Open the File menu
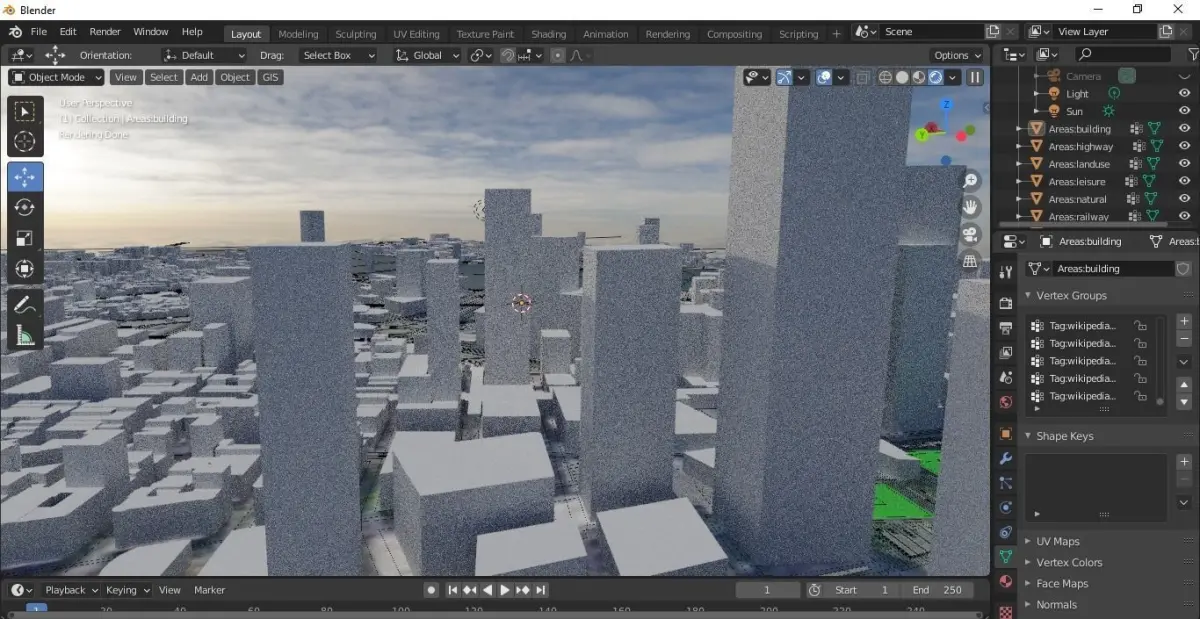This screenshot has width=1200, height=619. click(x=38, y=32)
